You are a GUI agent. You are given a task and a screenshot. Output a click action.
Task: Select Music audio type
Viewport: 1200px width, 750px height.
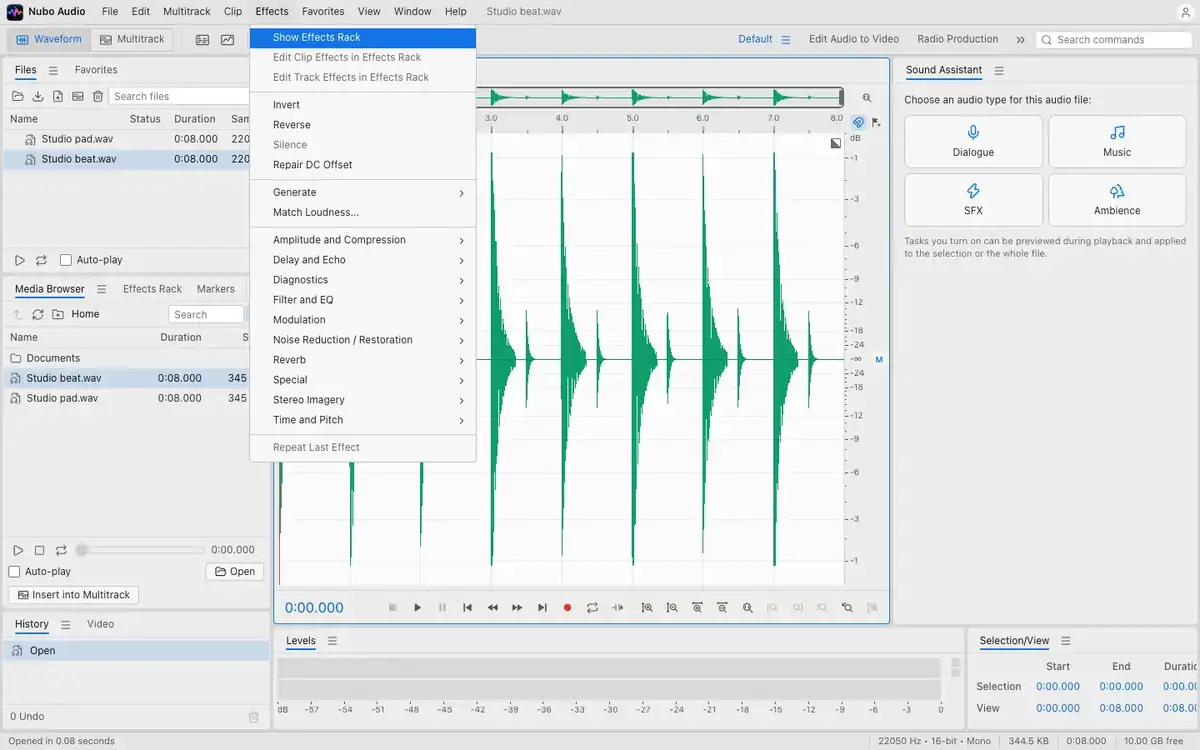point(1117,141)
